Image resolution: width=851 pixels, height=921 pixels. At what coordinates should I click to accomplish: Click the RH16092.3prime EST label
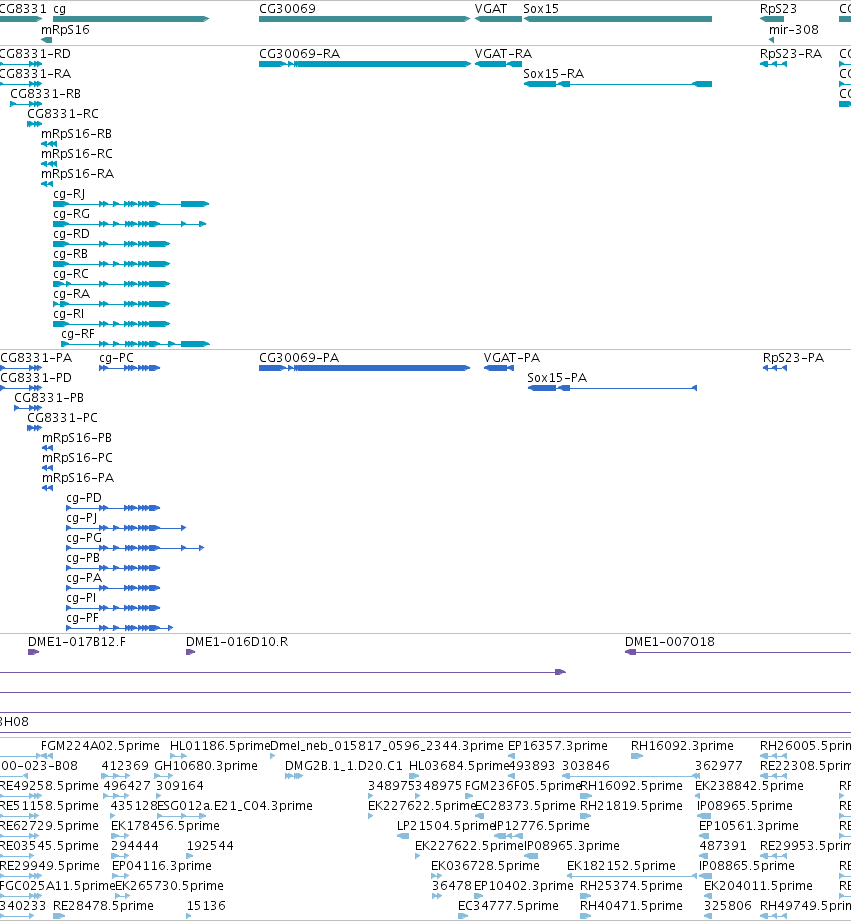[682, 745]
